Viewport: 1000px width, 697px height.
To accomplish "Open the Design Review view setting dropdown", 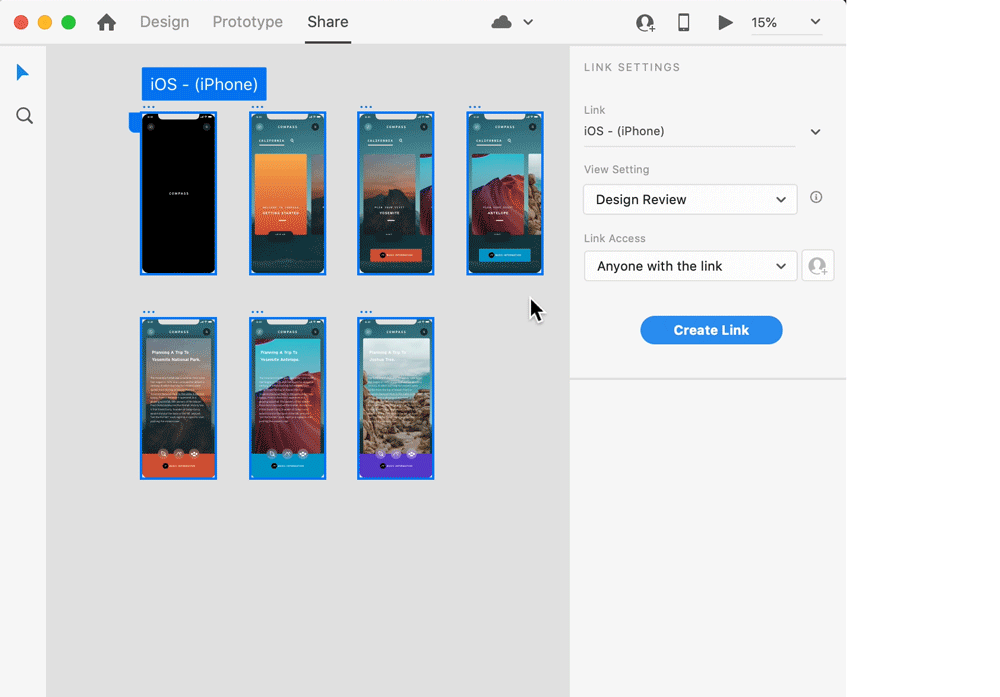I will coord(690,199).
